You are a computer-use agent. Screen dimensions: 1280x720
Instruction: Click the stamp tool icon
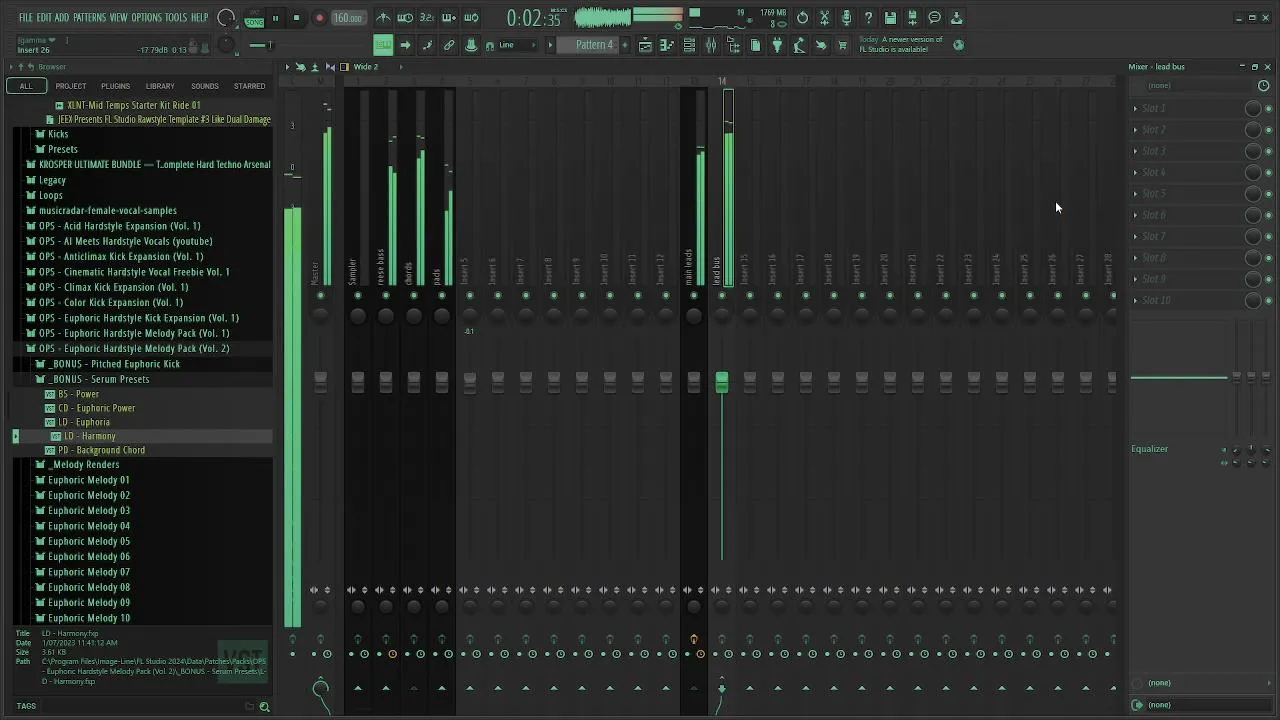[x=471, y=45]
